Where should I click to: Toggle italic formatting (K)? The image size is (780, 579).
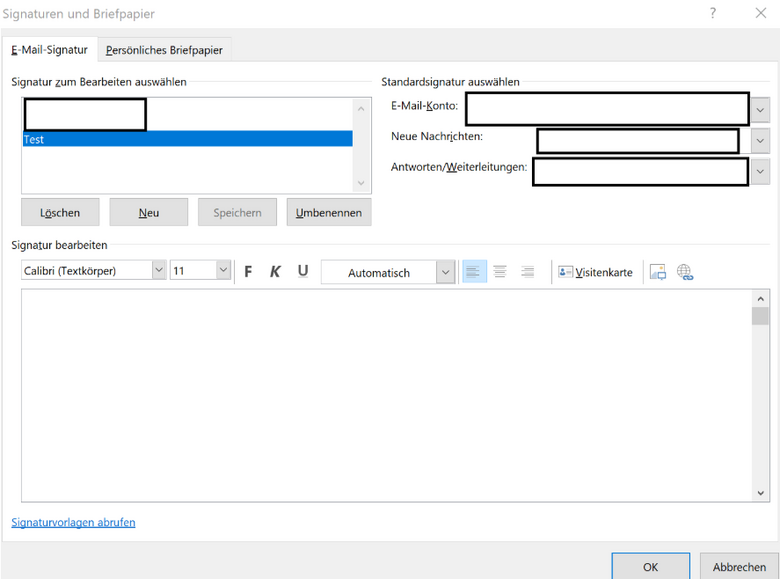[275, 272]
